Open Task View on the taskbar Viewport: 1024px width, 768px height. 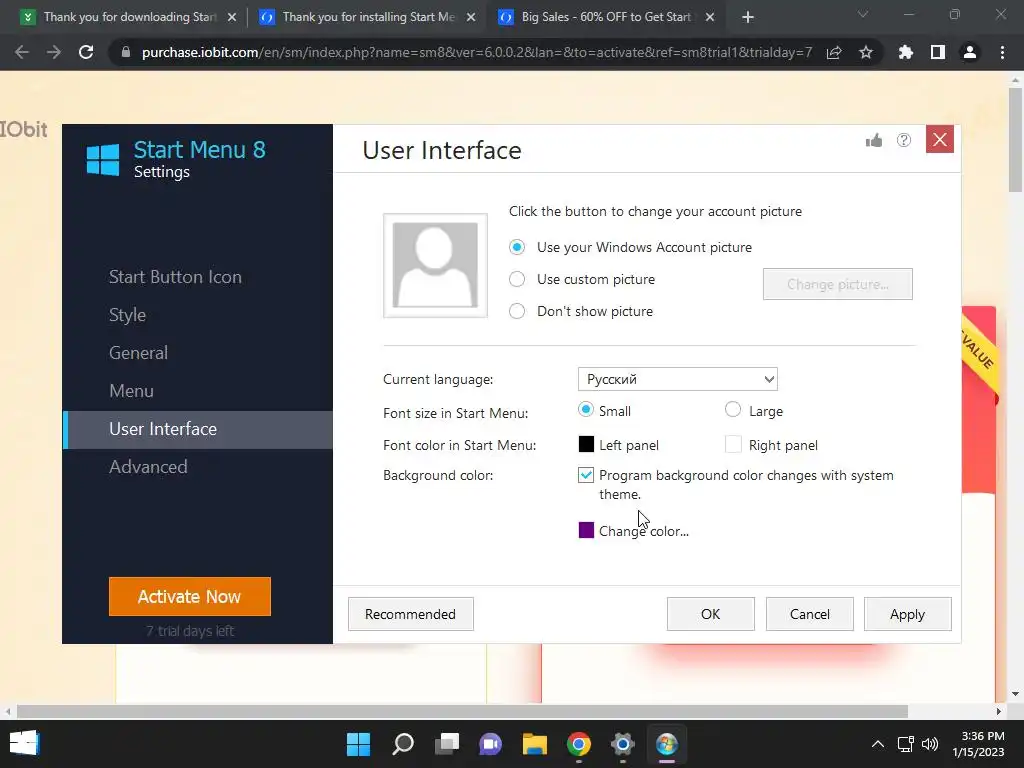[447, 744]
